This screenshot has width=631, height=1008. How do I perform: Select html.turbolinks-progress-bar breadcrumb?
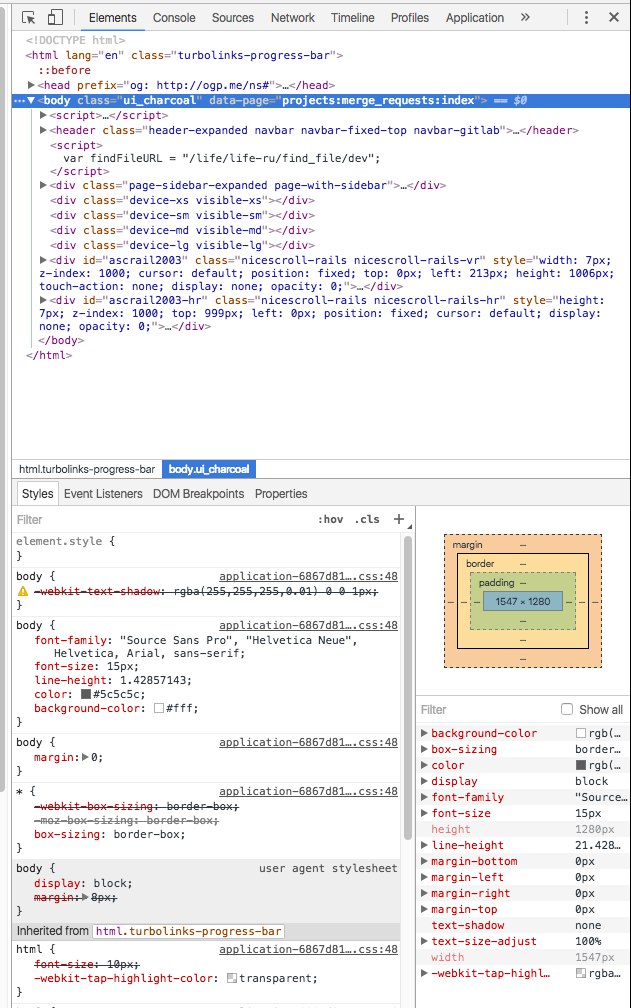point(87,469)
